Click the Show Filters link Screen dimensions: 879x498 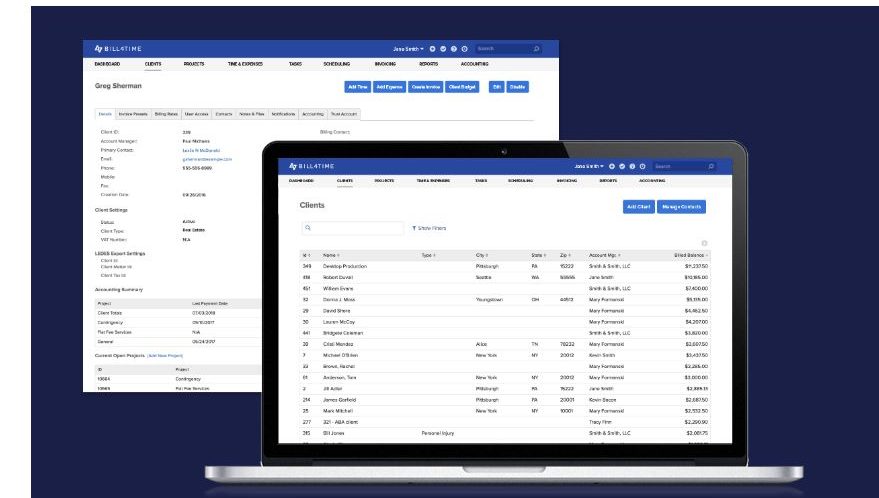429,228
